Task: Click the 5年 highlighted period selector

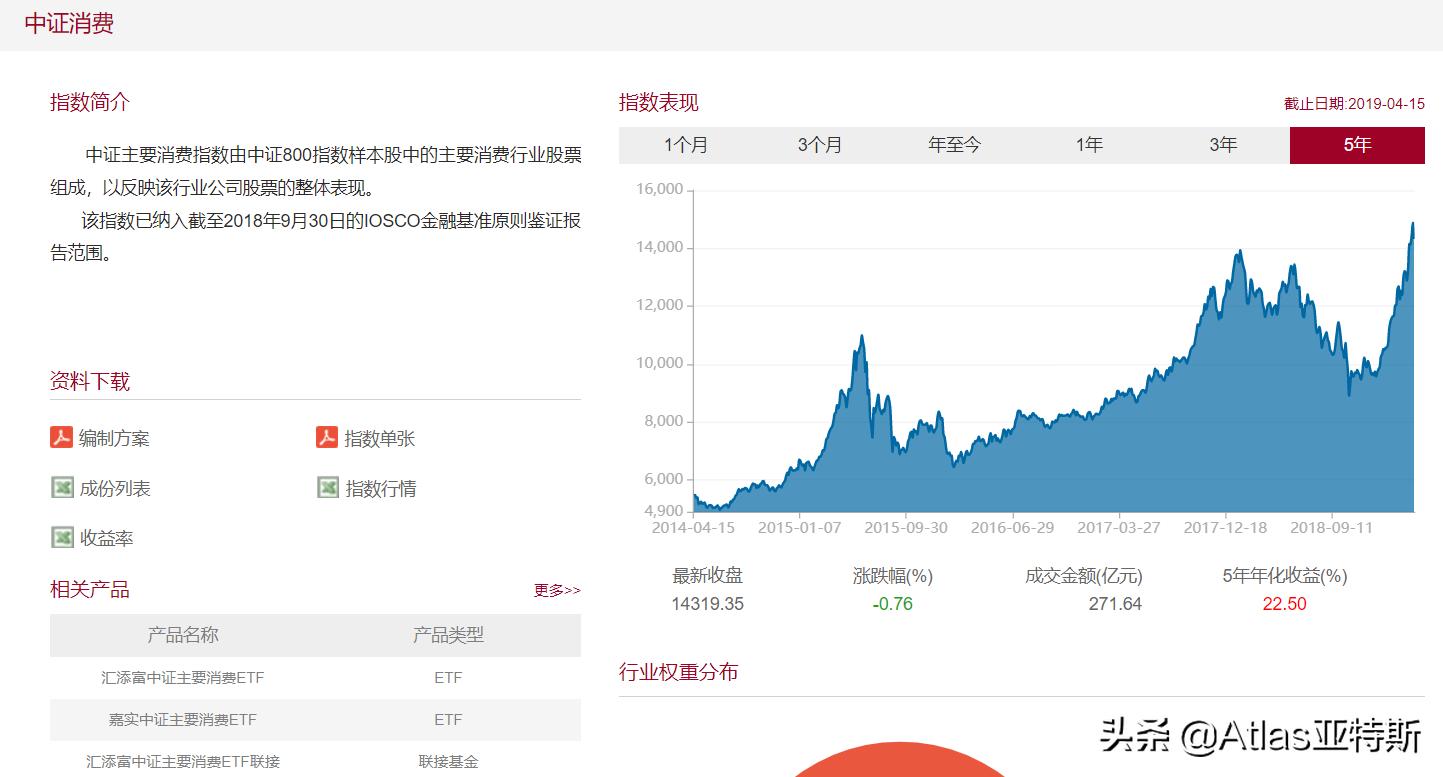Action: click(x=1356, y=144)
